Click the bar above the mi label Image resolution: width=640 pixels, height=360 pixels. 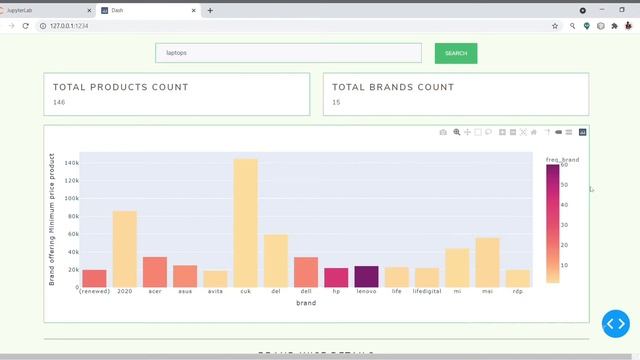pos(457,268)
